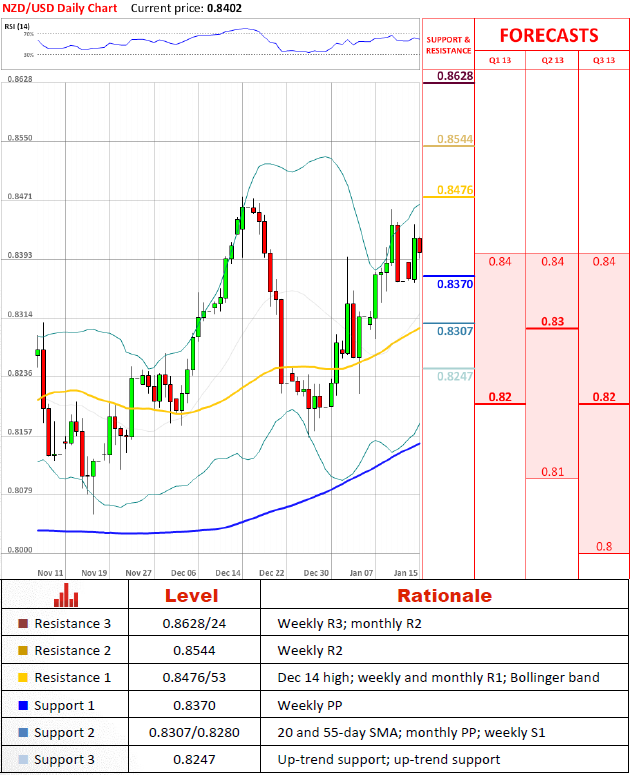
Task: Click the 'Dec 22' date axis label
Action: pyautogui.click(x=272, y=573)
